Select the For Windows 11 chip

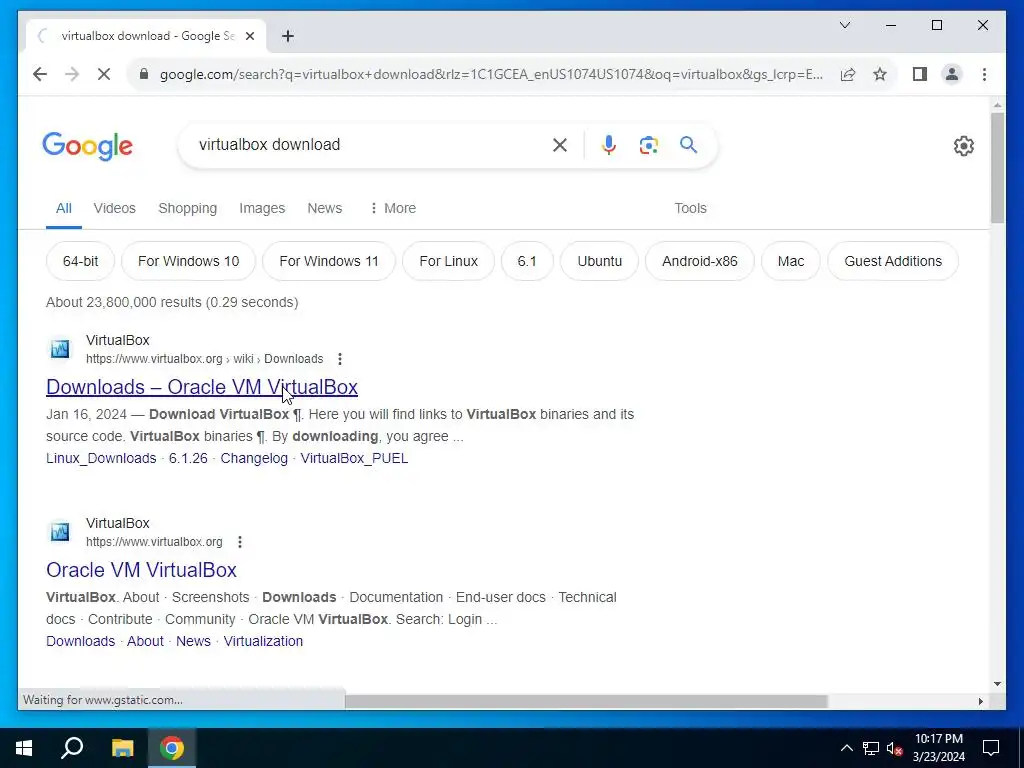pyautogui.click(x=328, y=261)
